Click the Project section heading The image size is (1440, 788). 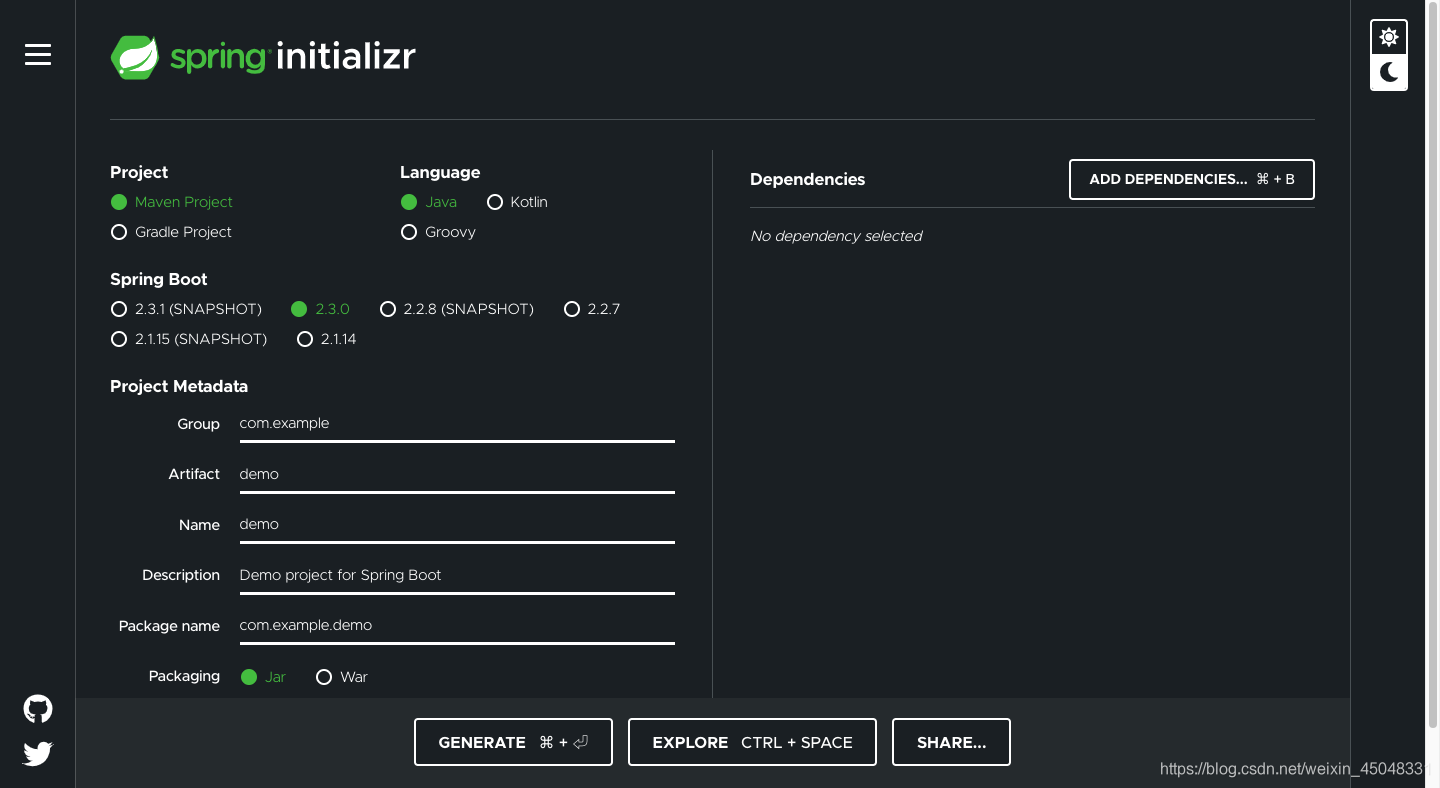(x=139, y=172)
